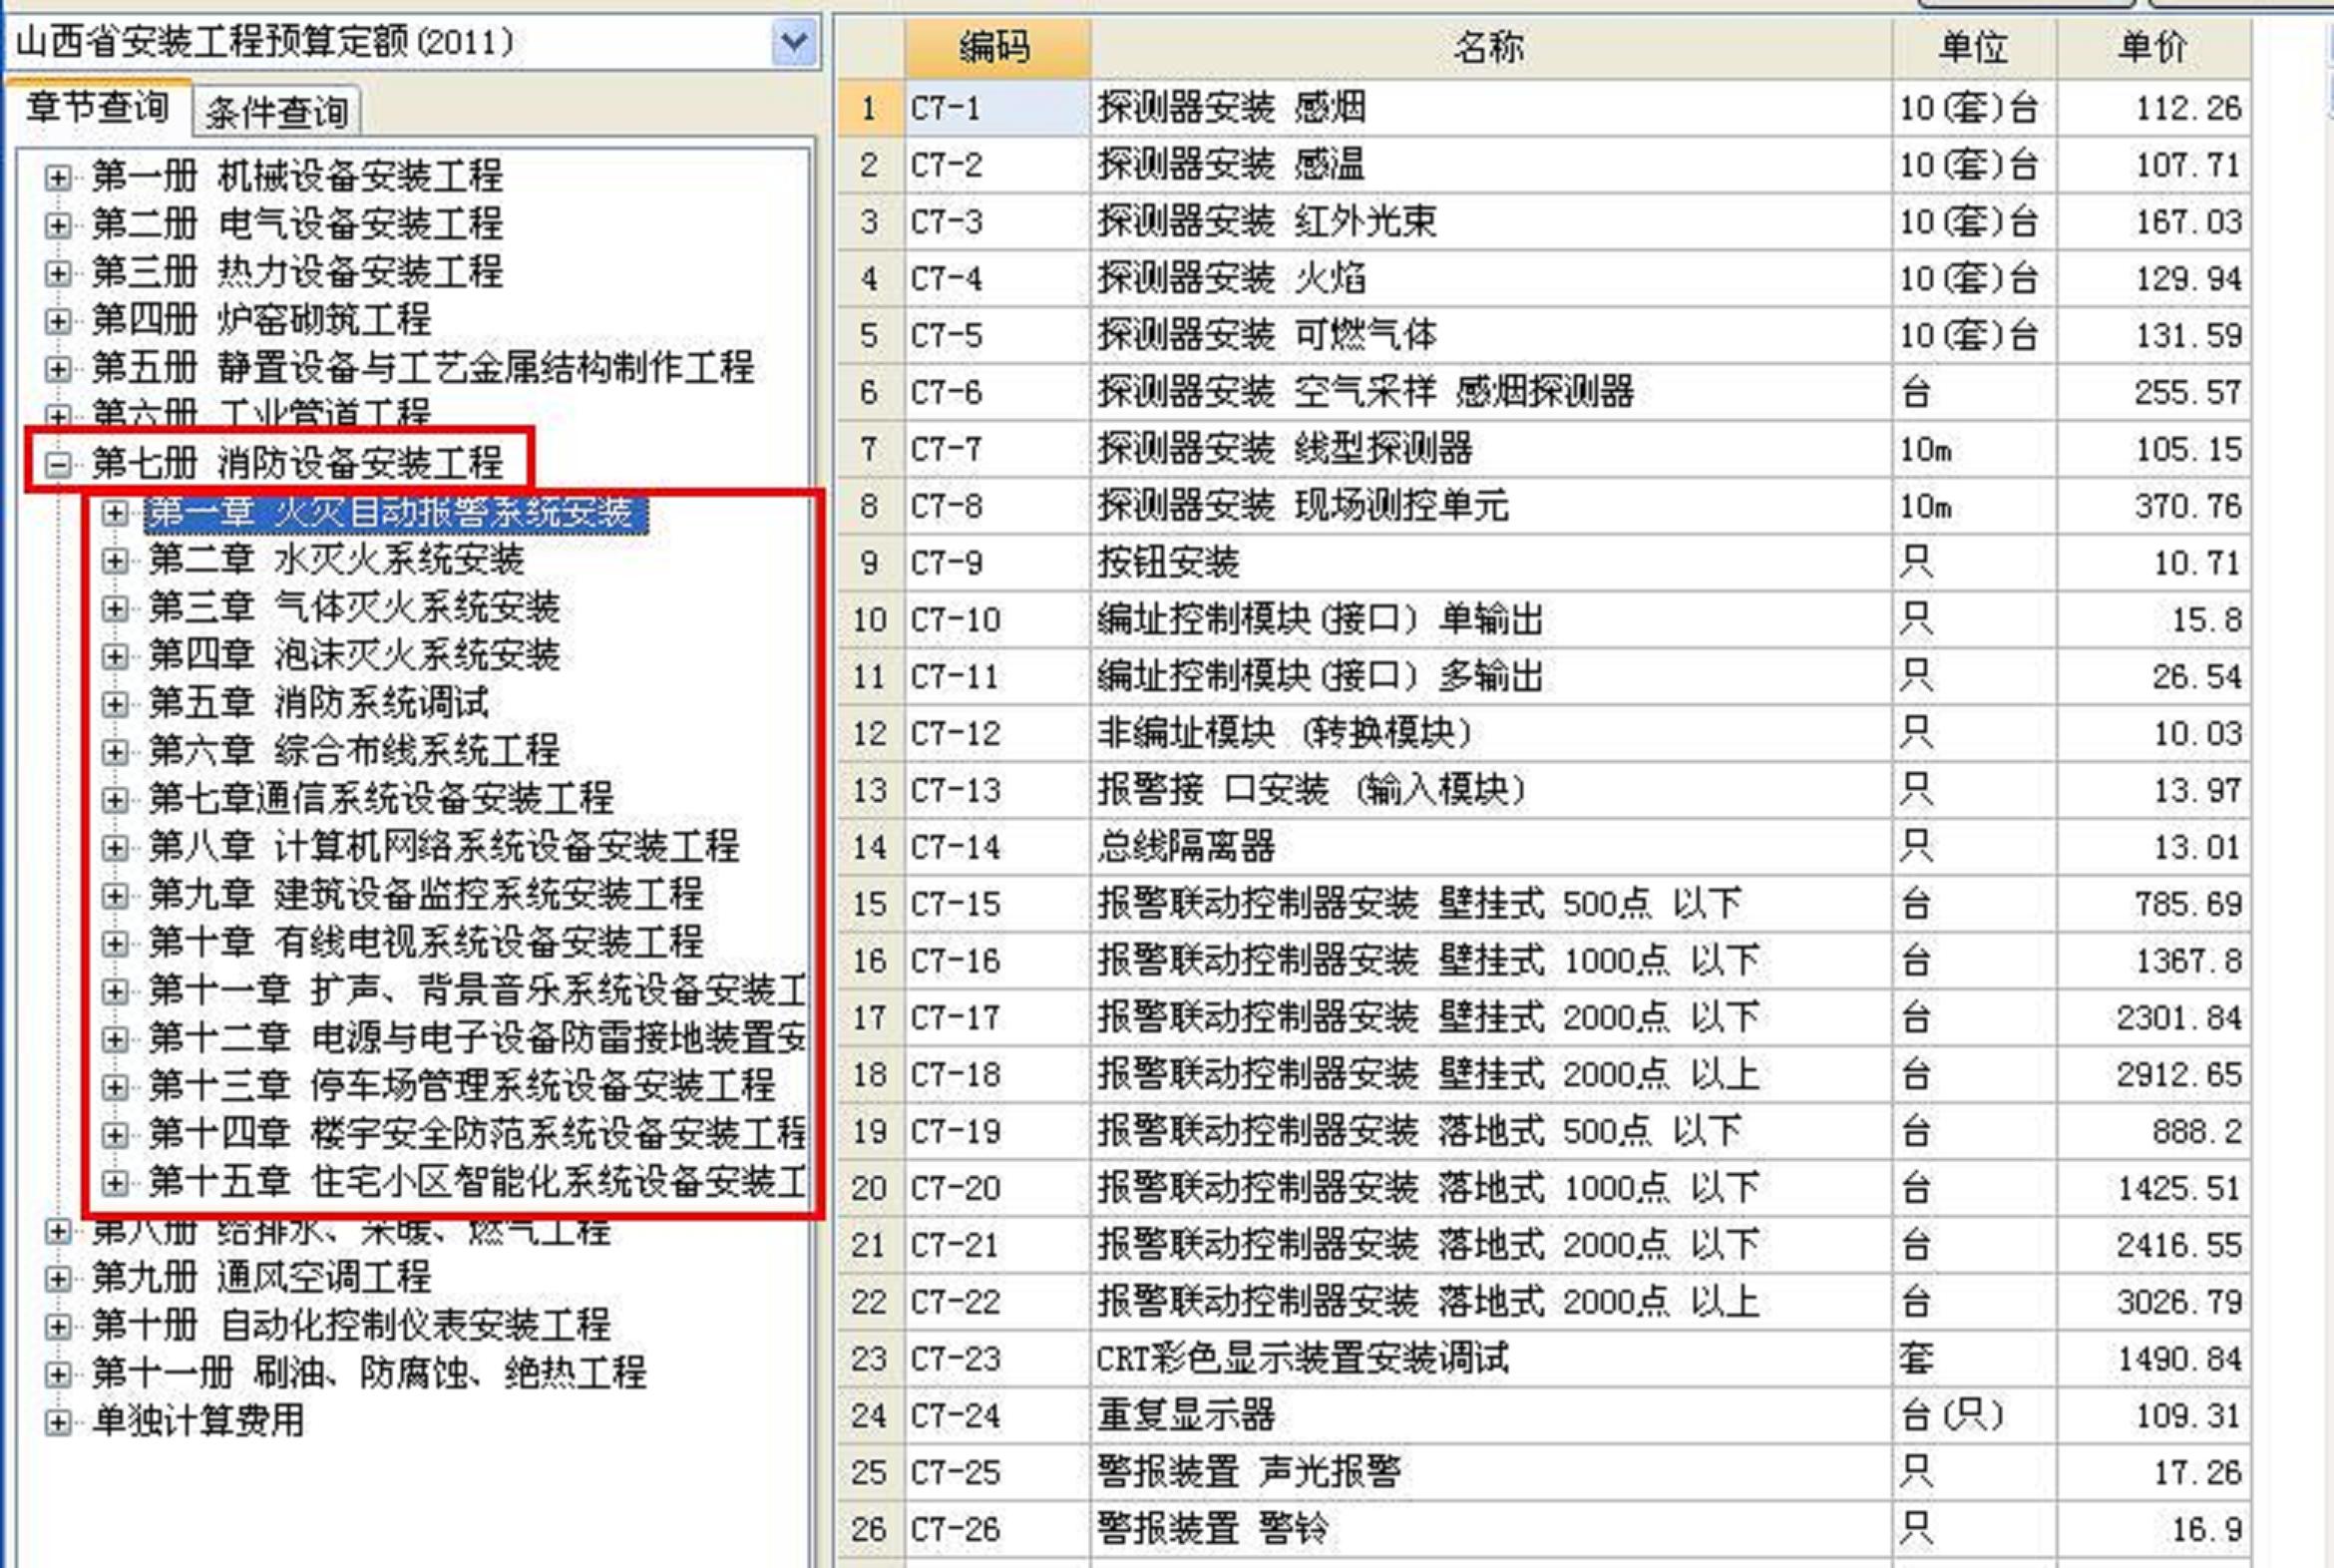Select 第十一章 扩声、背景音乐系统 tree item
Screen dimensions: 2334x1568
[477, 990]
